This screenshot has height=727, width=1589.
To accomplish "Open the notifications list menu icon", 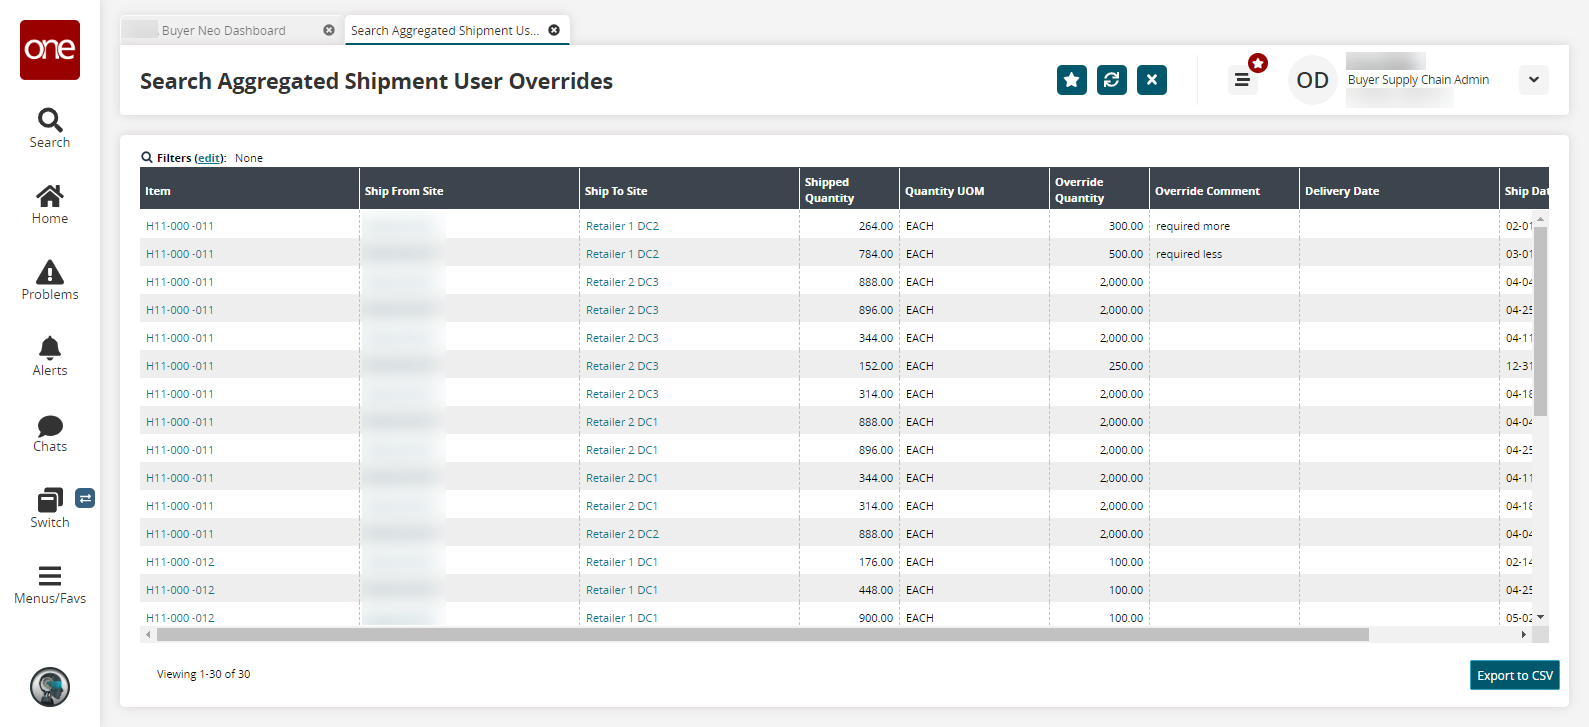I will 1242,80.
